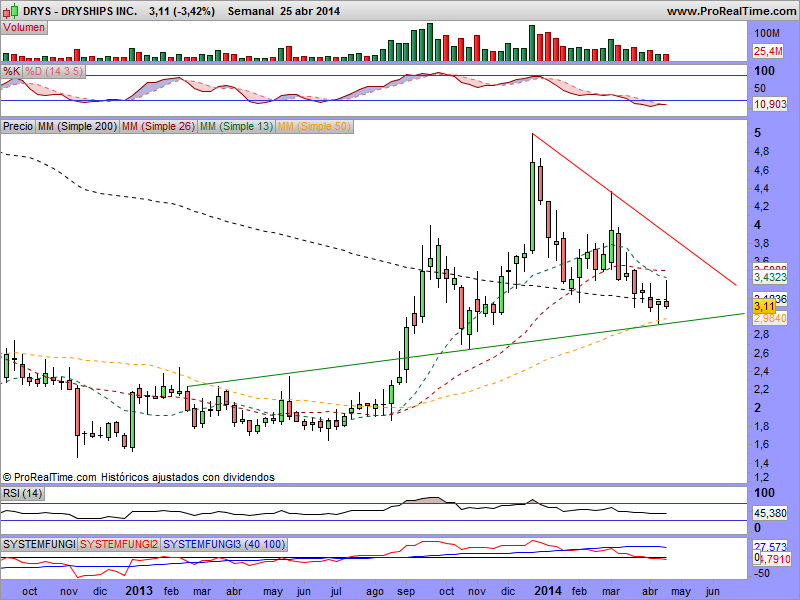Click the Semanal 25 abr 2014 text
This screenshot has width=800, height=600.
coord(284,11)
